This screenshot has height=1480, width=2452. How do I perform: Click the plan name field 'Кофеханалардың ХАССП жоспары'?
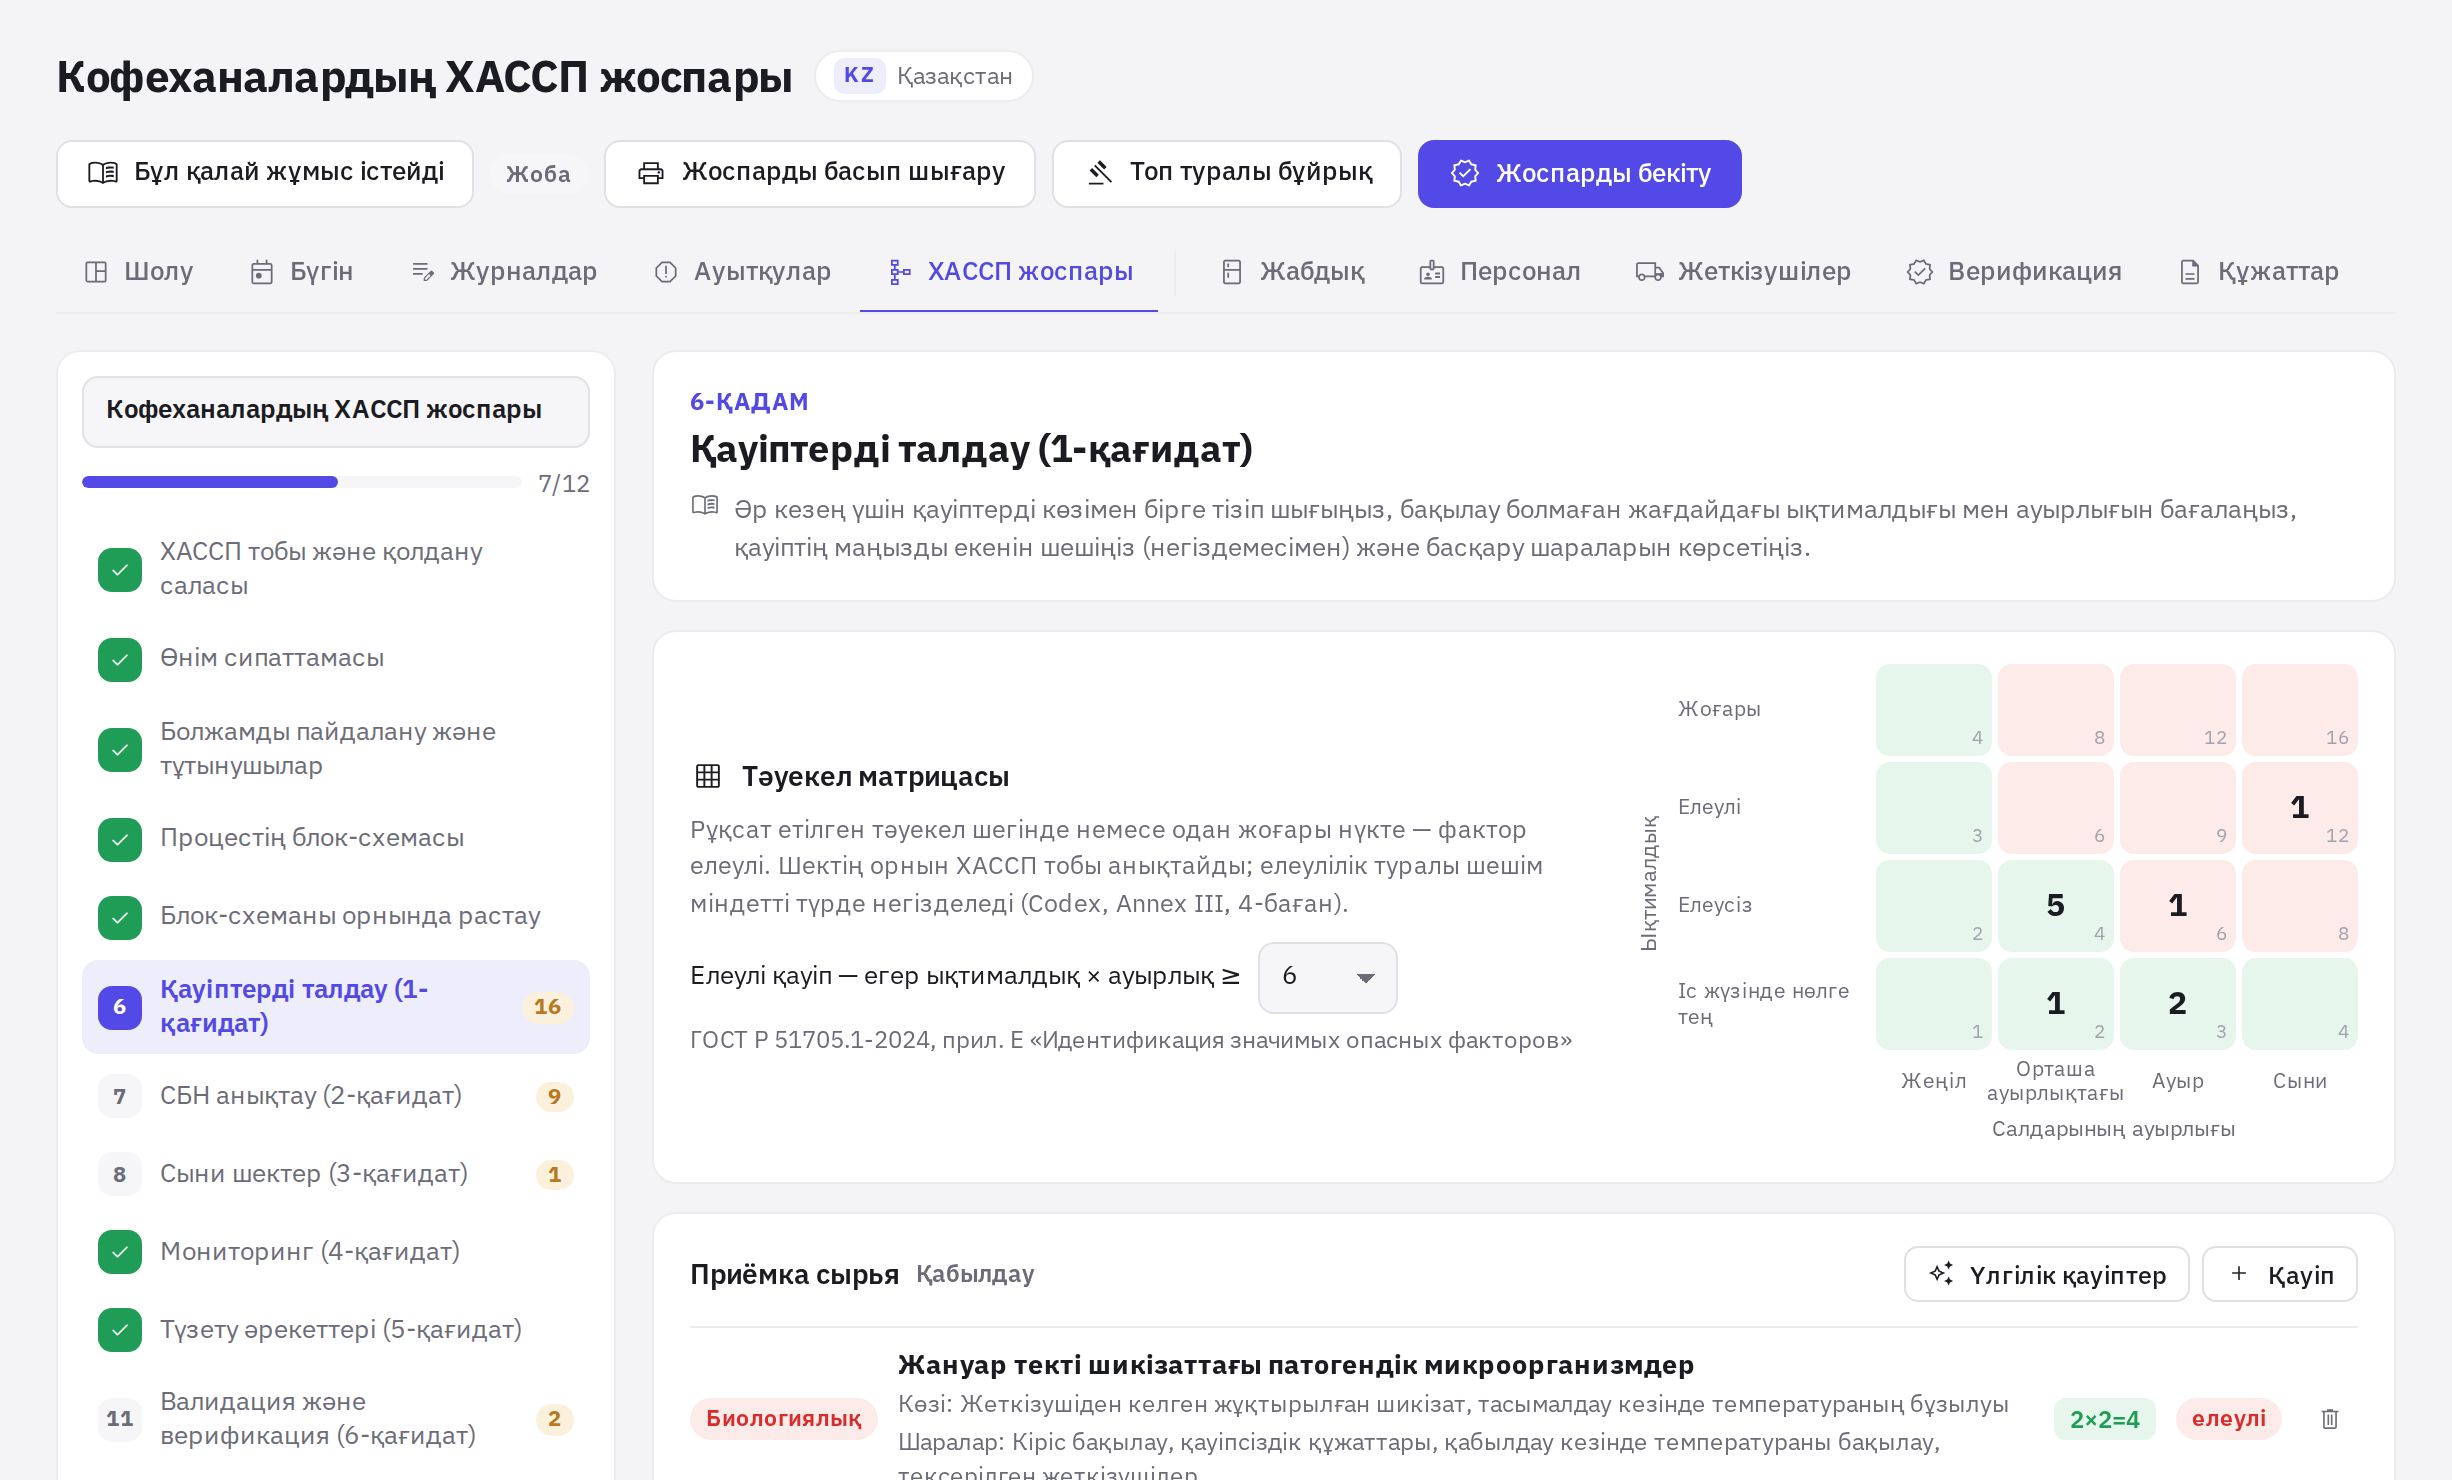[x=336, y=411]
